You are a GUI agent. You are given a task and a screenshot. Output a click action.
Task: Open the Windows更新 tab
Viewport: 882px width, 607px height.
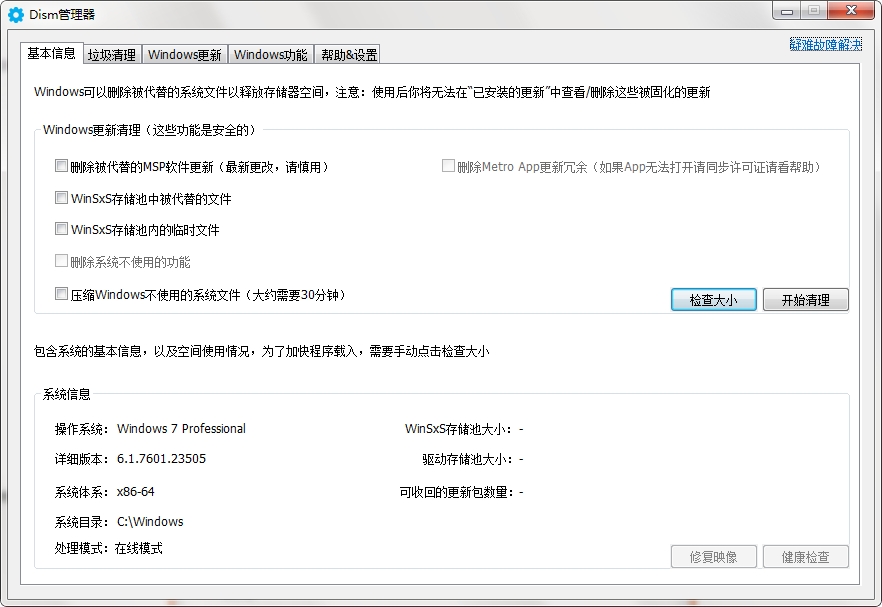click(x=183, y=54)
